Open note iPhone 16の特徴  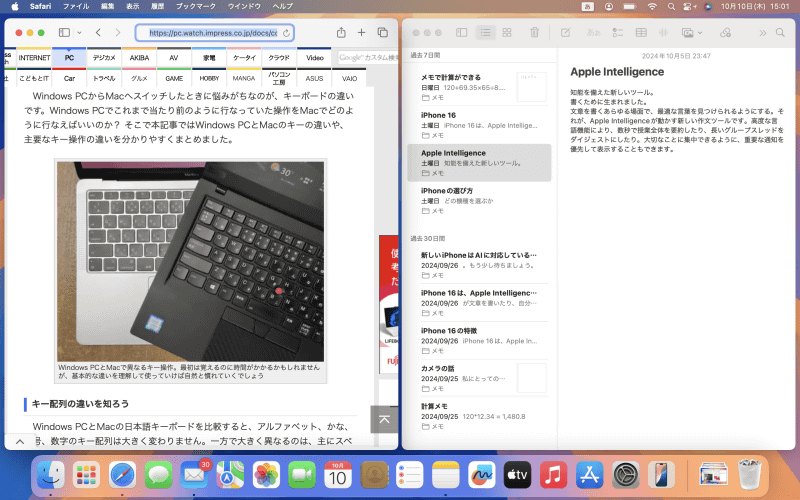(479, 340)
